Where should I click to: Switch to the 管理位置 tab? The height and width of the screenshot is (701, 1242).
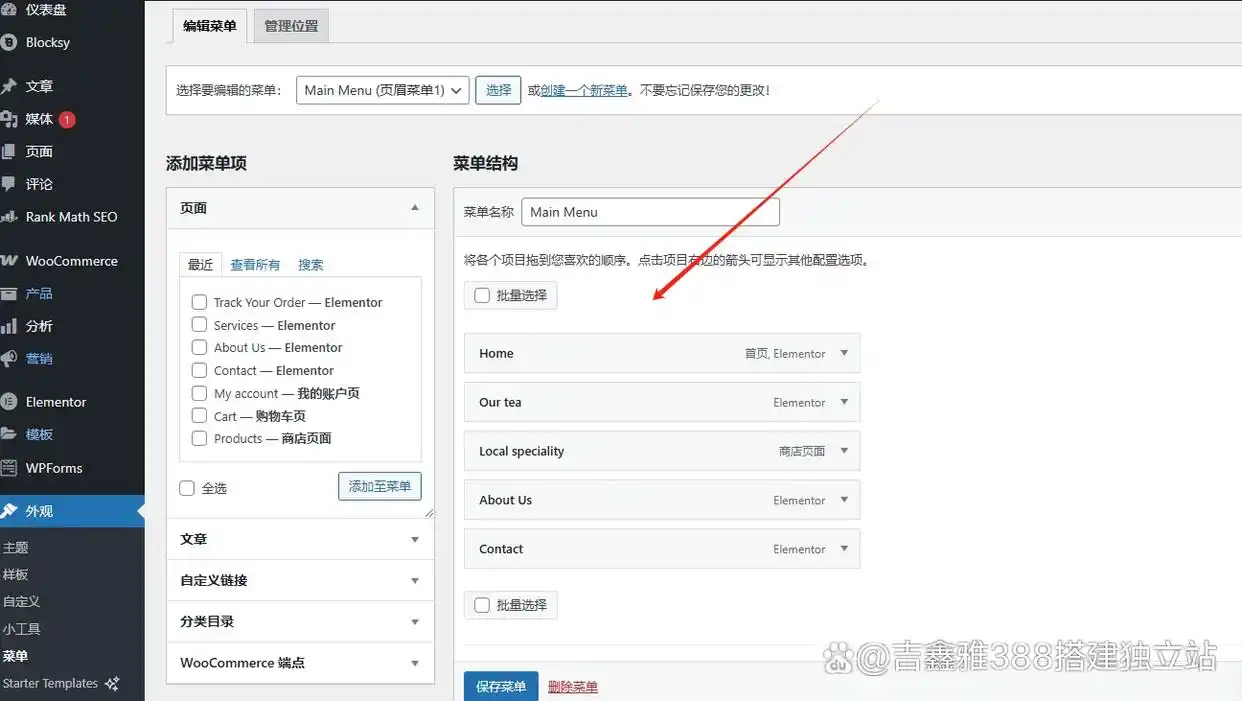click(x=291, y=26)
